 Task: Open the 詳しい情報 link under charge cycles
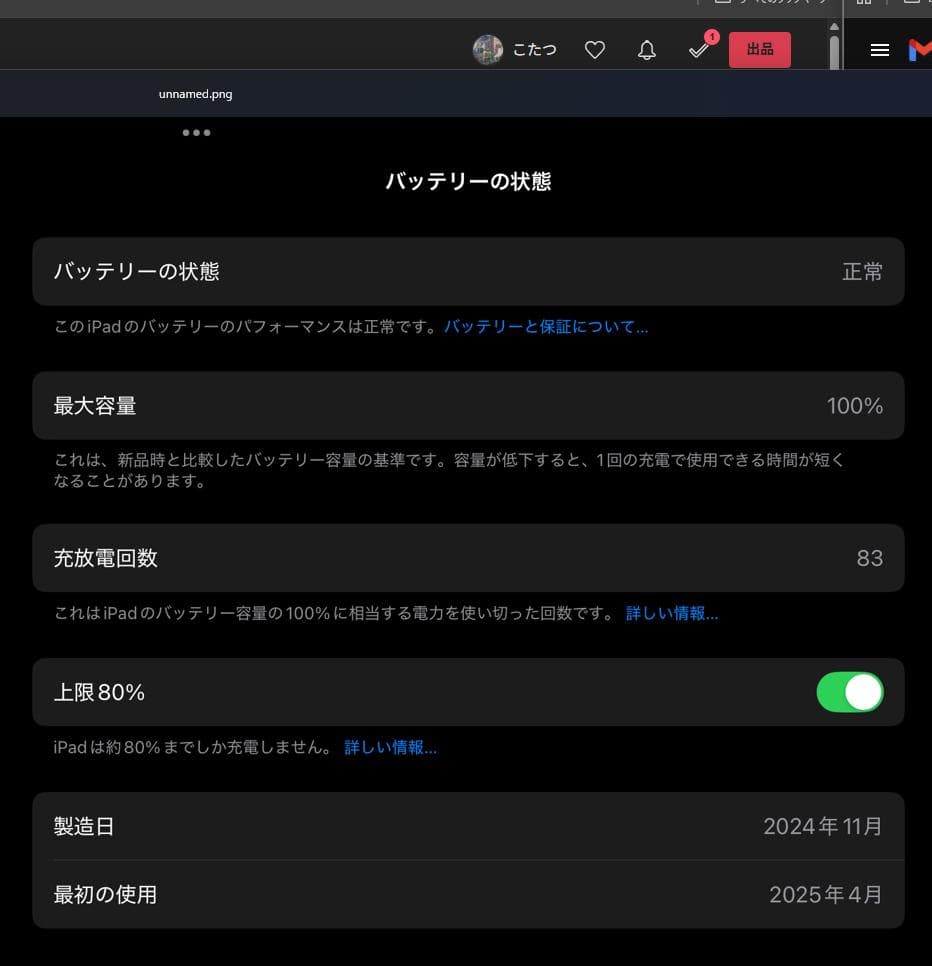(672, 613)
